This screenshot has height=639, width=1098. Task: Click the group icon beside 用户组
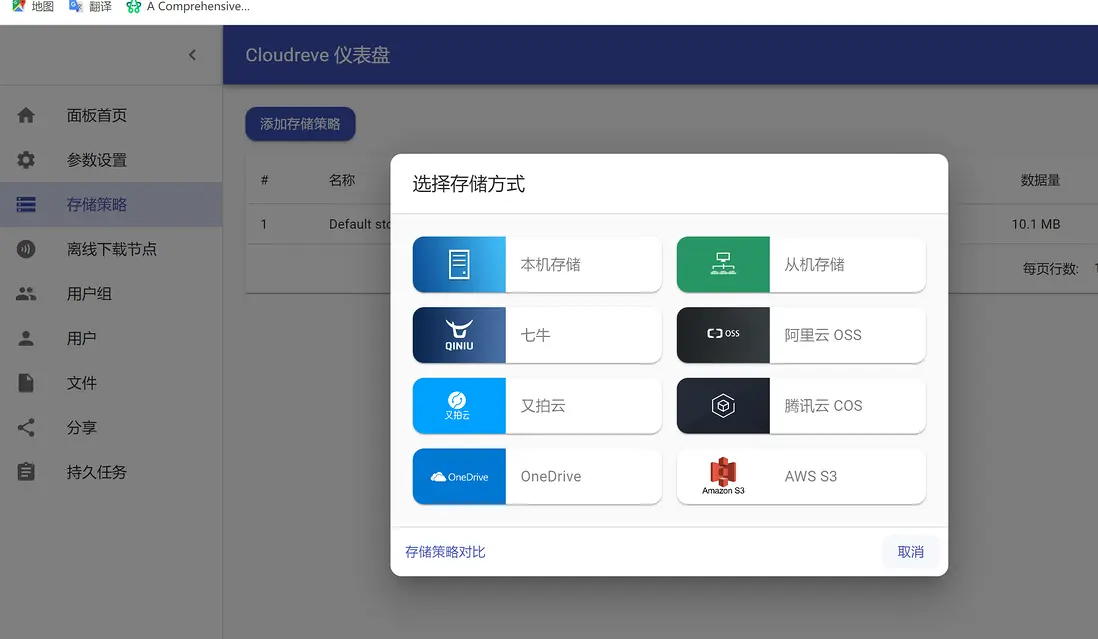(26, 294)
